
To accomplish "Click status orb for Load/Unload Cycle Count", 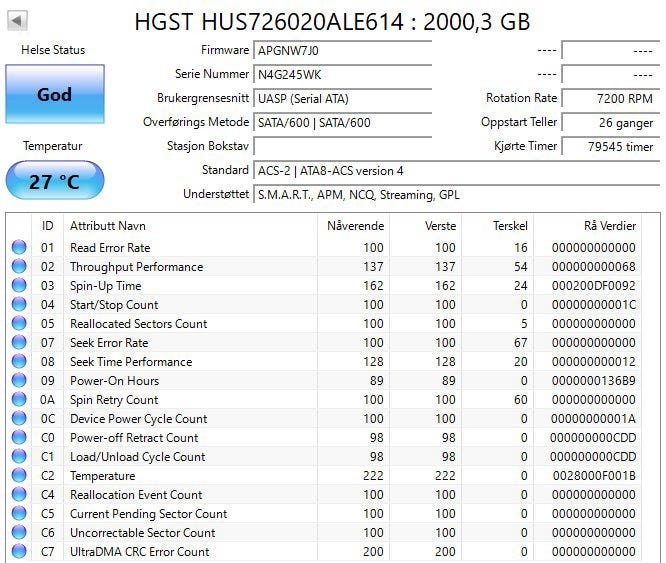I will [19, 456].
